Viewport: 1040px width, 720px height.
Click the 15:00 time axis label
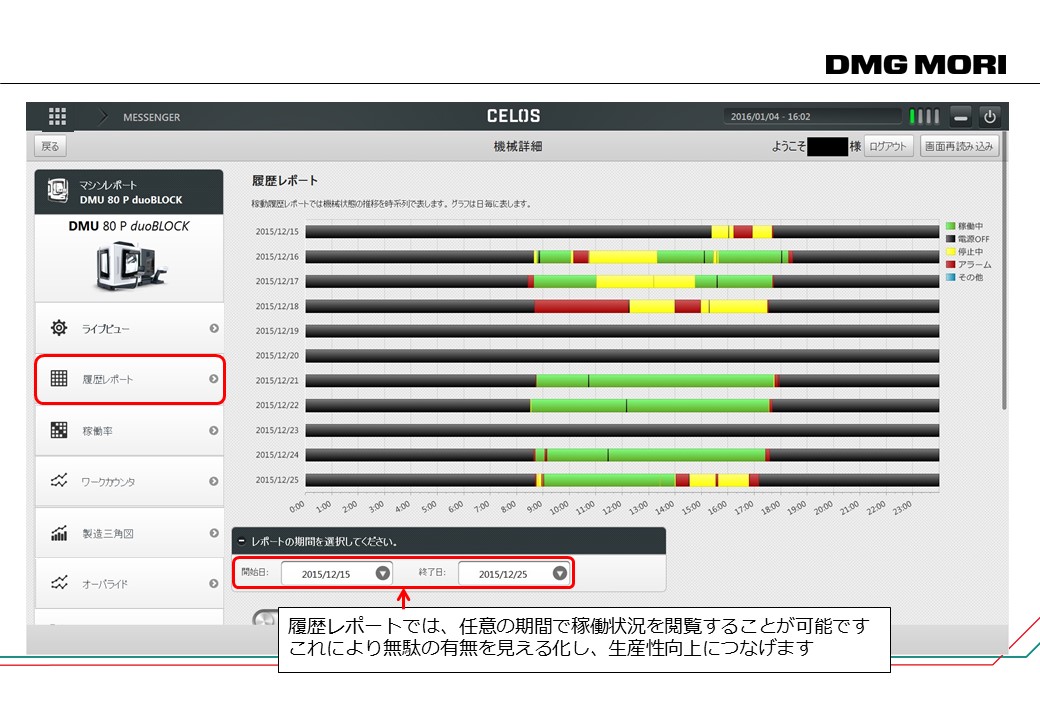coord(691,508)
